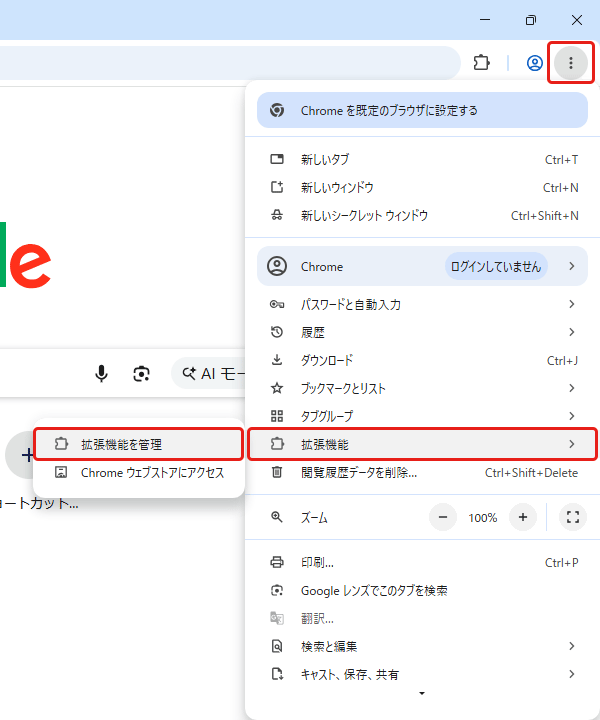Screen dimensions: 600x720
Task: Click the new window icon beside 新しいウィンドウ
Action: pos(277,187)
